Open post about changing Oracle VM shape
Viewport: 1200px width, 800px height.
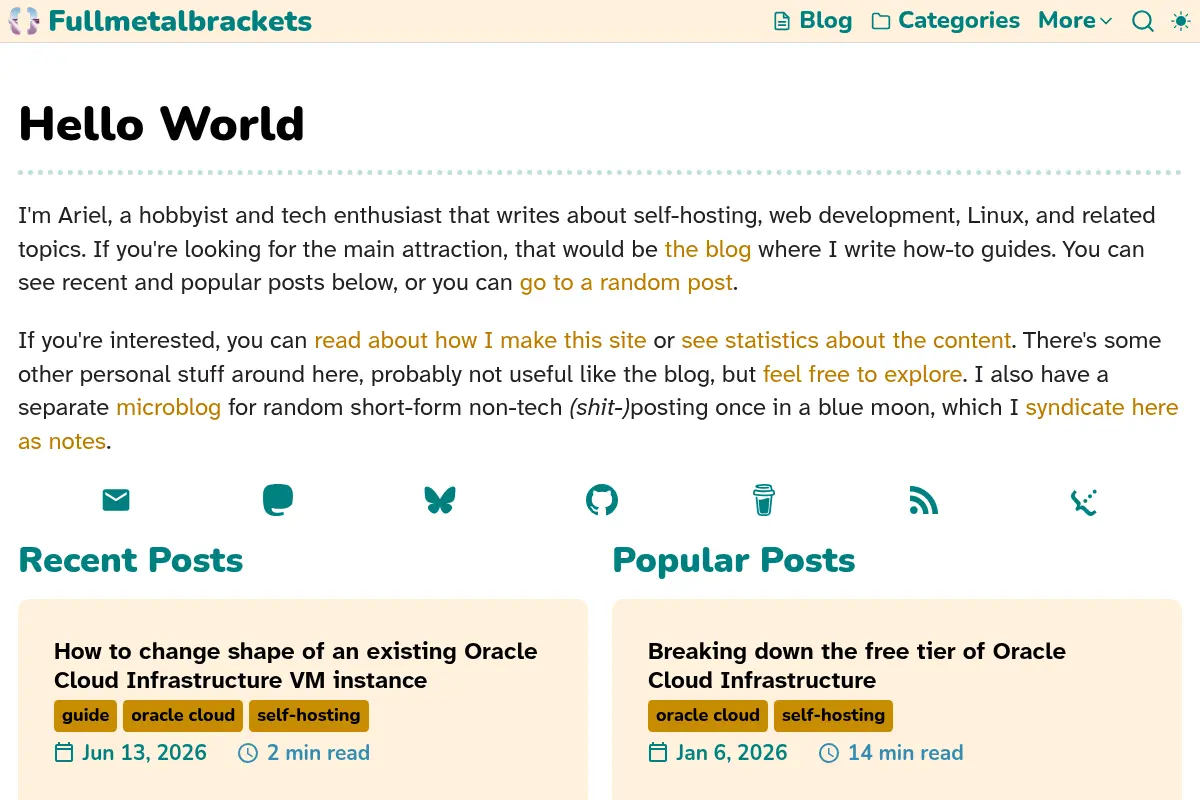pyautogui.click(x=296, y=666)
